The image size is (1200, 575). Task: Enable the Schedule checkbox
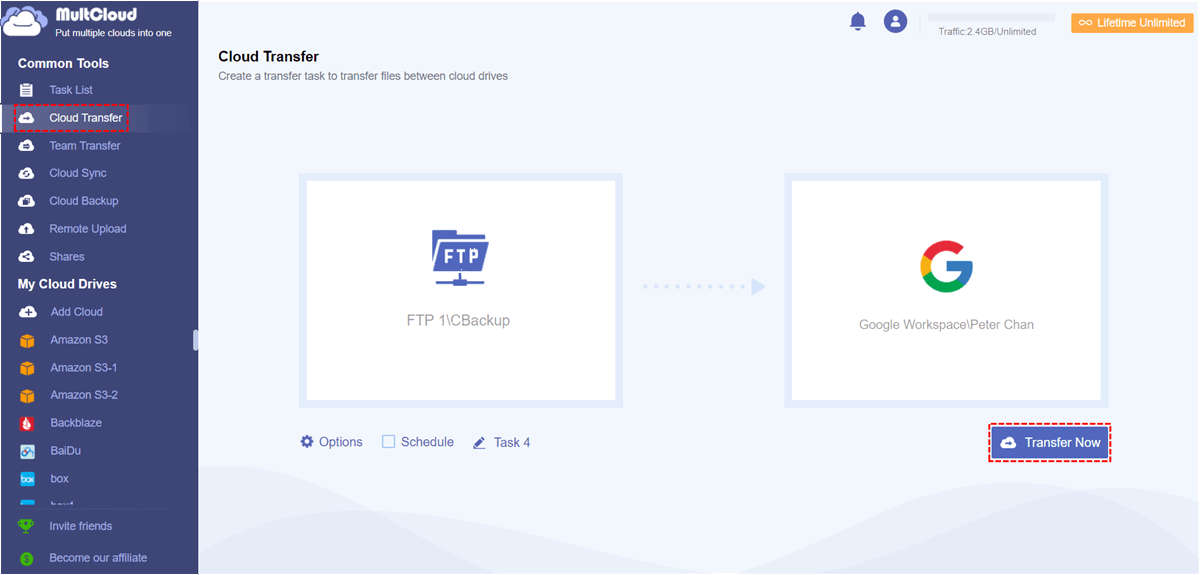[389, 442]
